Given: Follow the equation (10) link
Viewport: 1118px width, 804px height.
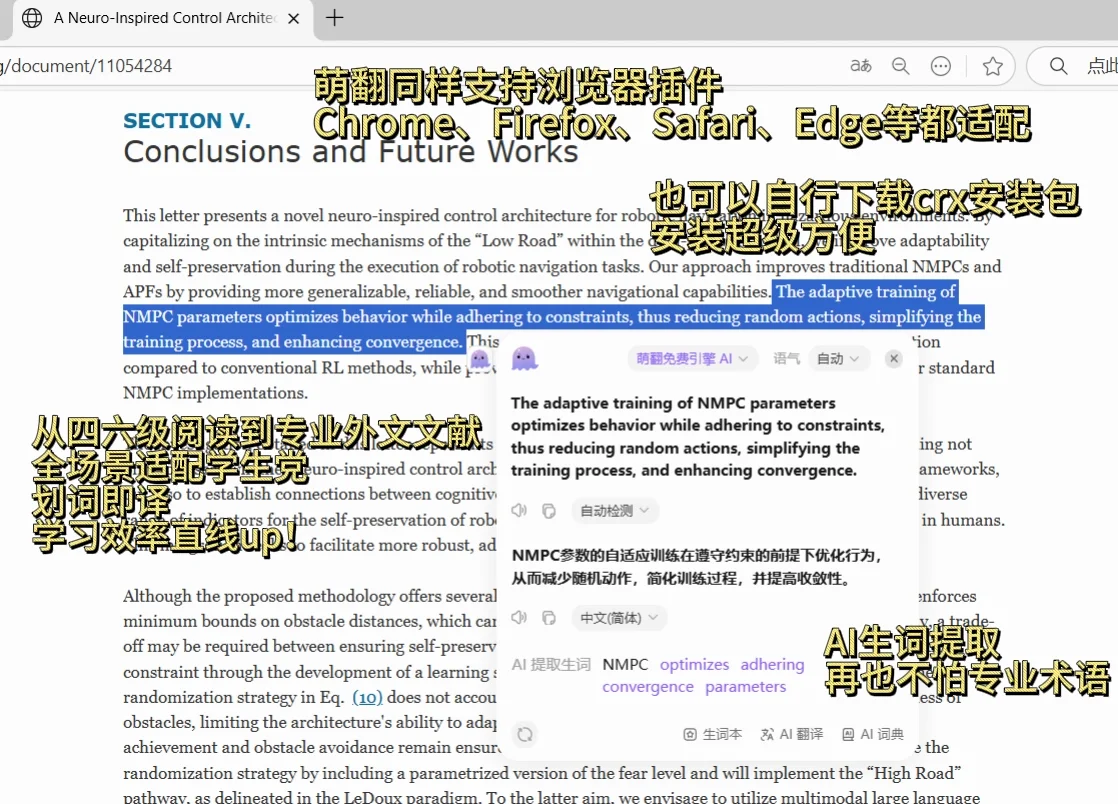Looking at the screenshot, I should (367, 697).
